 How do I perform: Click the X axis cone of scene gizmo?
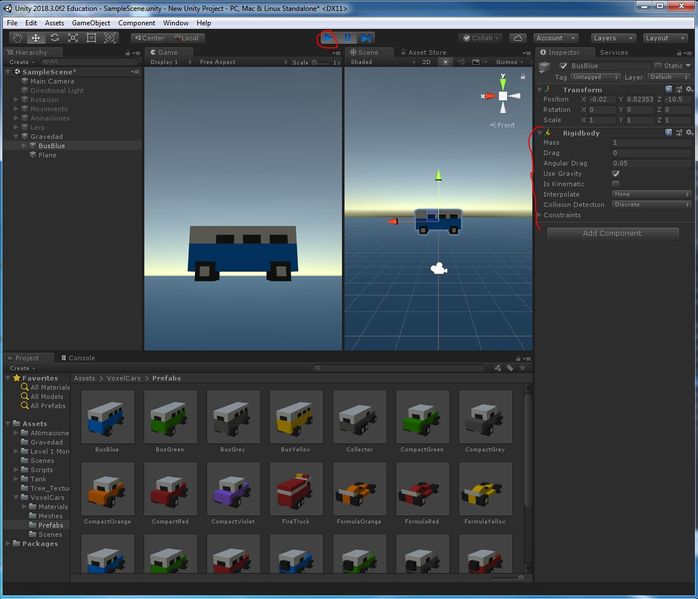click(x=489, y=96)
